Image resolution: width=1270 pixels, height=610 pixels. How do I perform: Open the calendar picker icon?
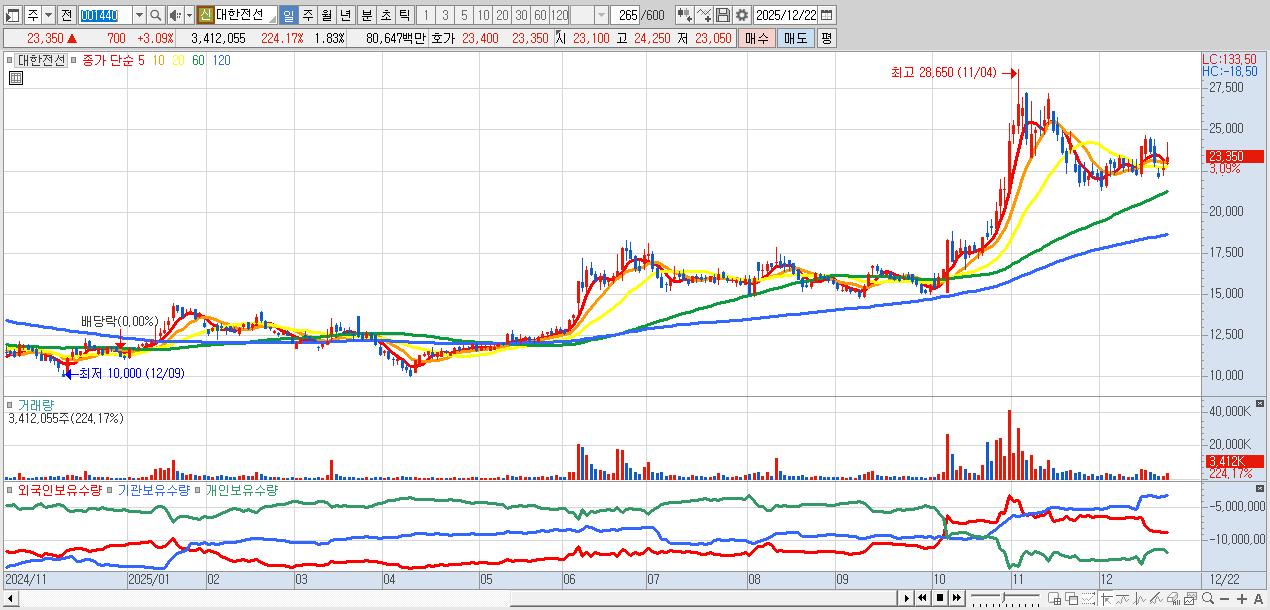coord(827,15)
